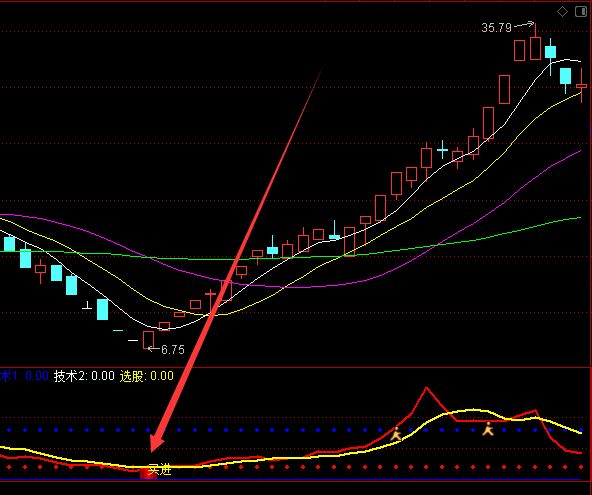The width and height of the screenshot is (592, 495).
Task: Click the cyan cross doji candlestick
Action: tap(442, 150)
